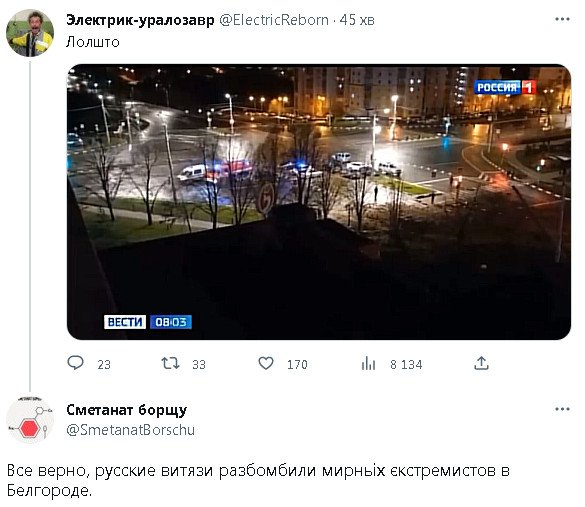Image resolution: width=585 pixels, height=507 pixels.
Task: Open the 45 хв timestamp link
Action: coord(357,20)
